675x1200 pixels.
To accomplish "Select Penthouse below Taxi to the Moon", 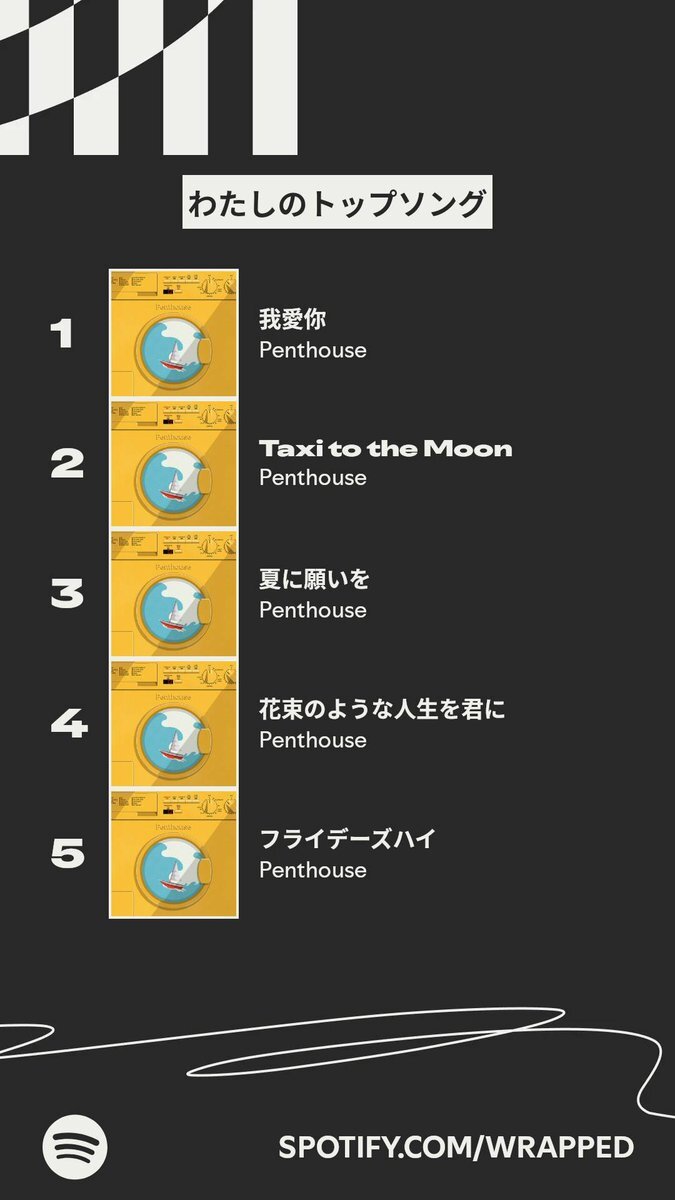I will pyautogui.click(x=313, y=478).
